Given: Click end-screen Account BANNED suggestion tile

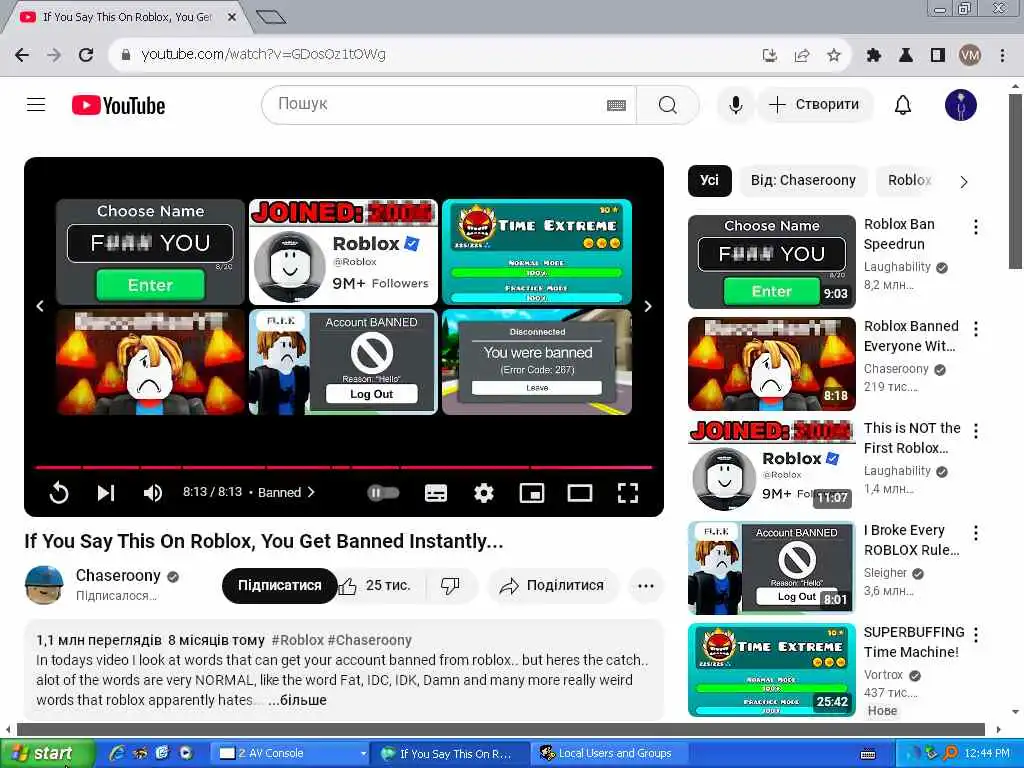Looking at the screenshot, I should pyautogui.click(x=343, y=362).
